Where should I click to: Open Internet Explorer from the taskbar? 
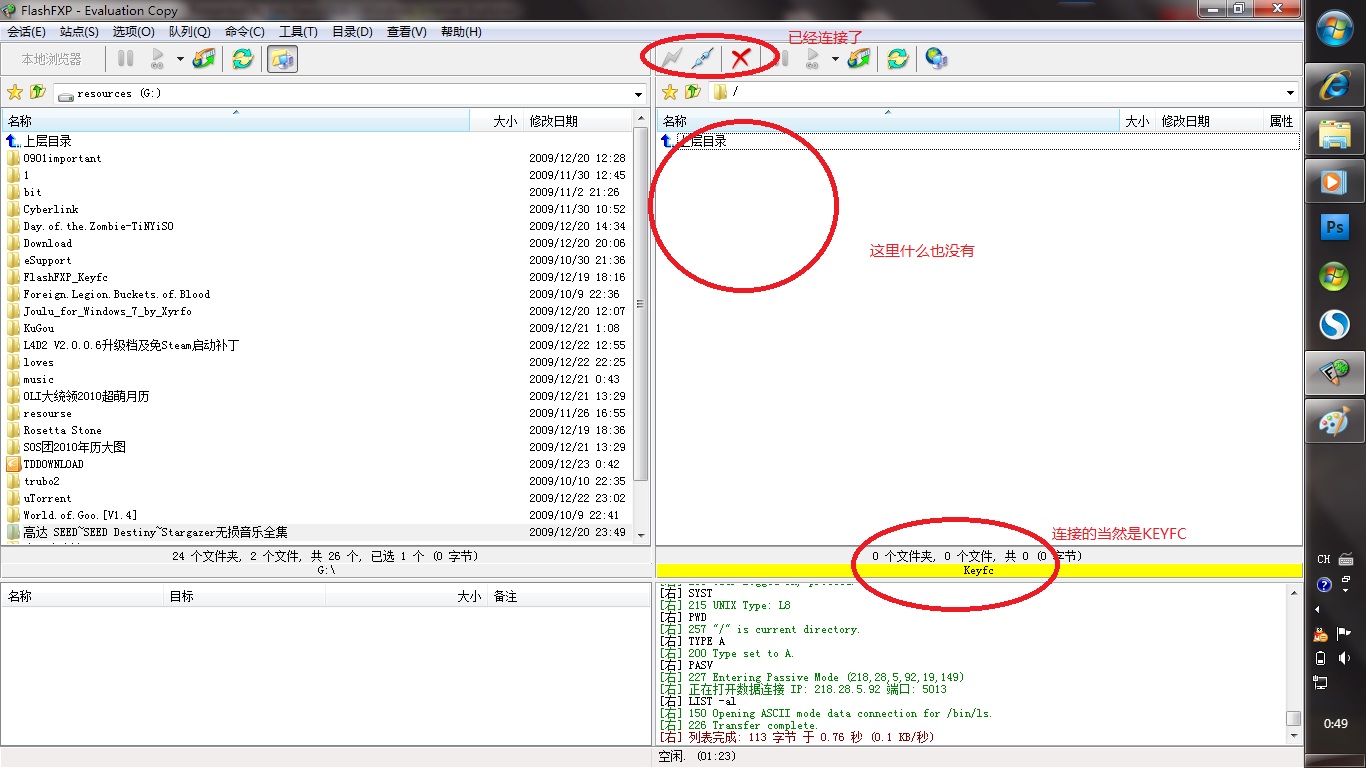1335,87
